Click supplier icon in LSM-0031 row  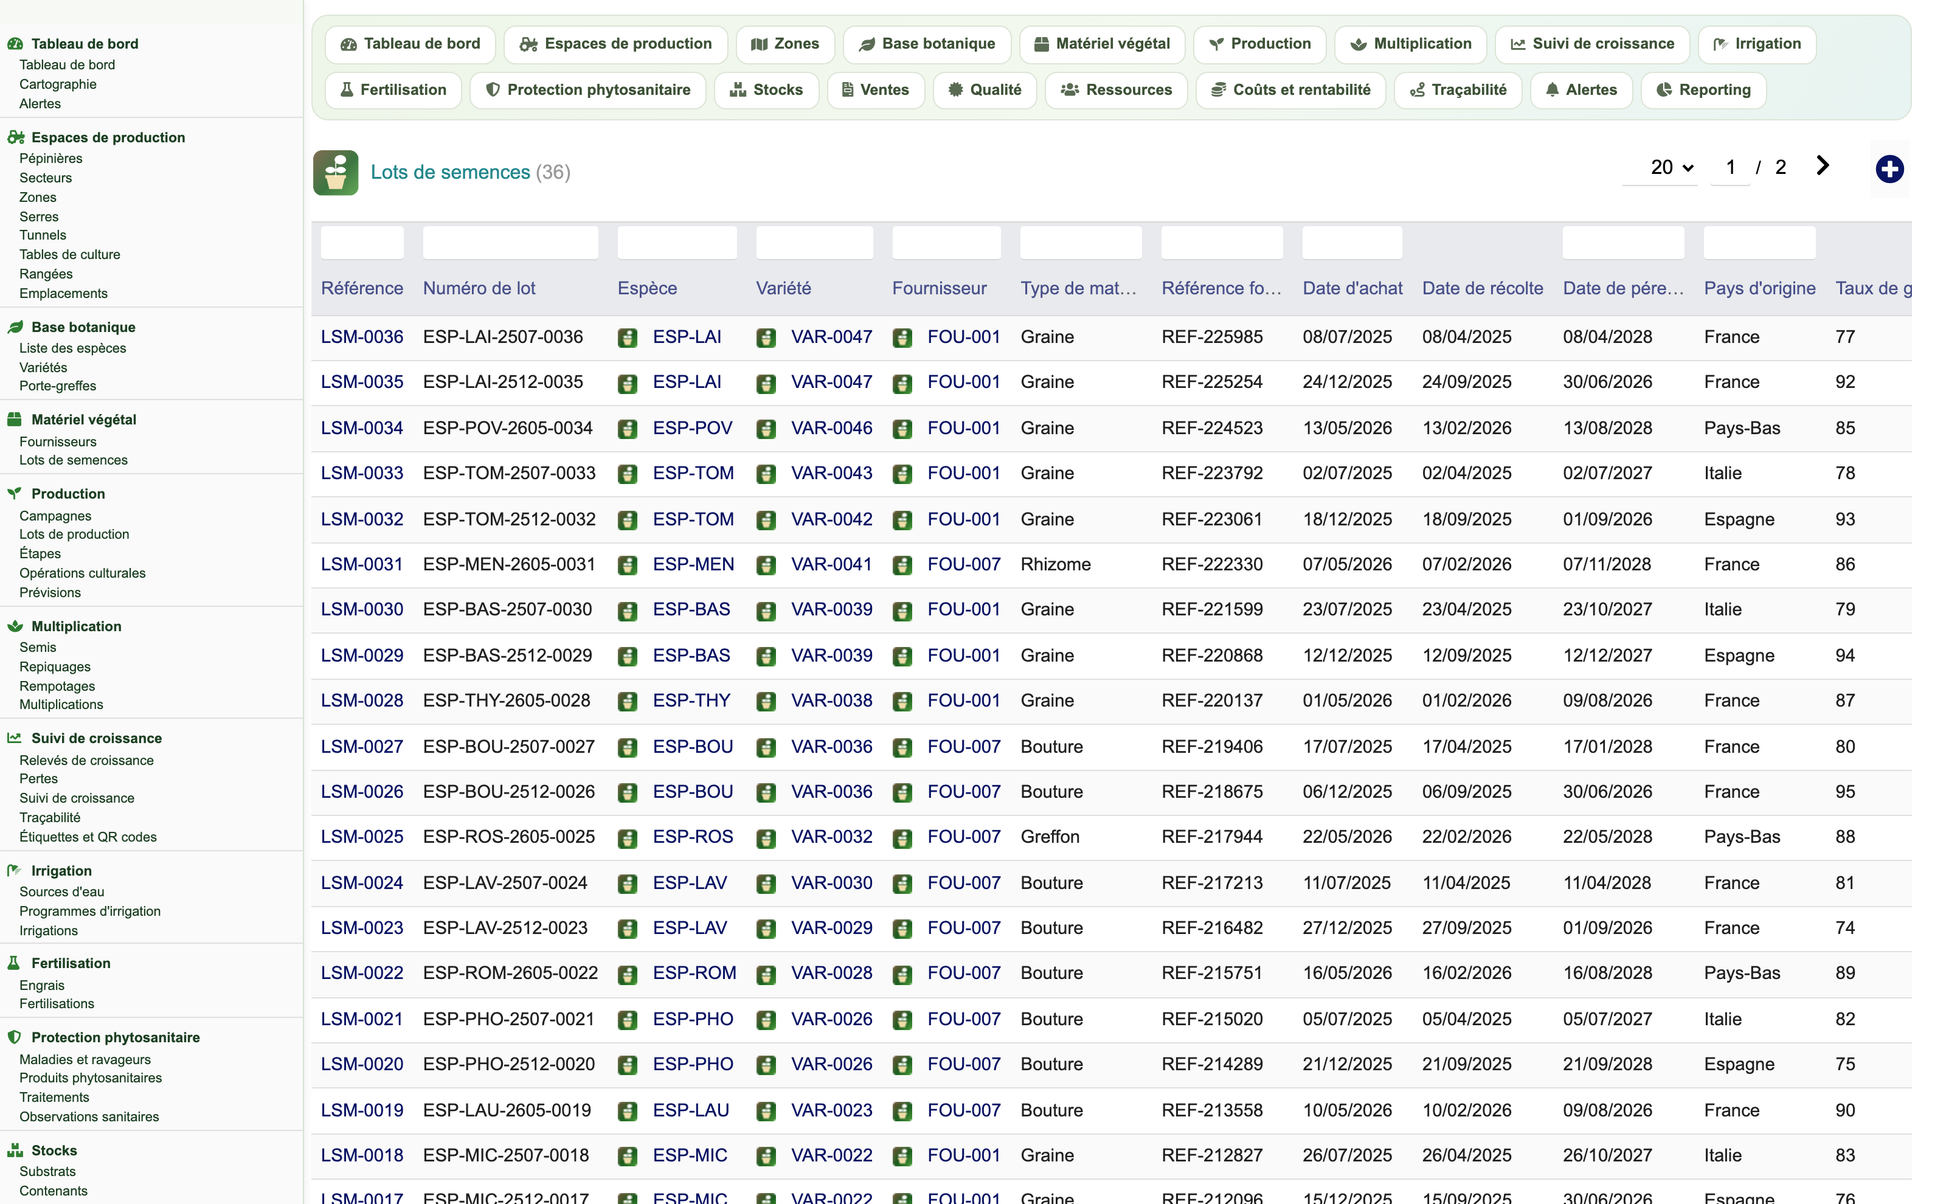click(902, 565)
